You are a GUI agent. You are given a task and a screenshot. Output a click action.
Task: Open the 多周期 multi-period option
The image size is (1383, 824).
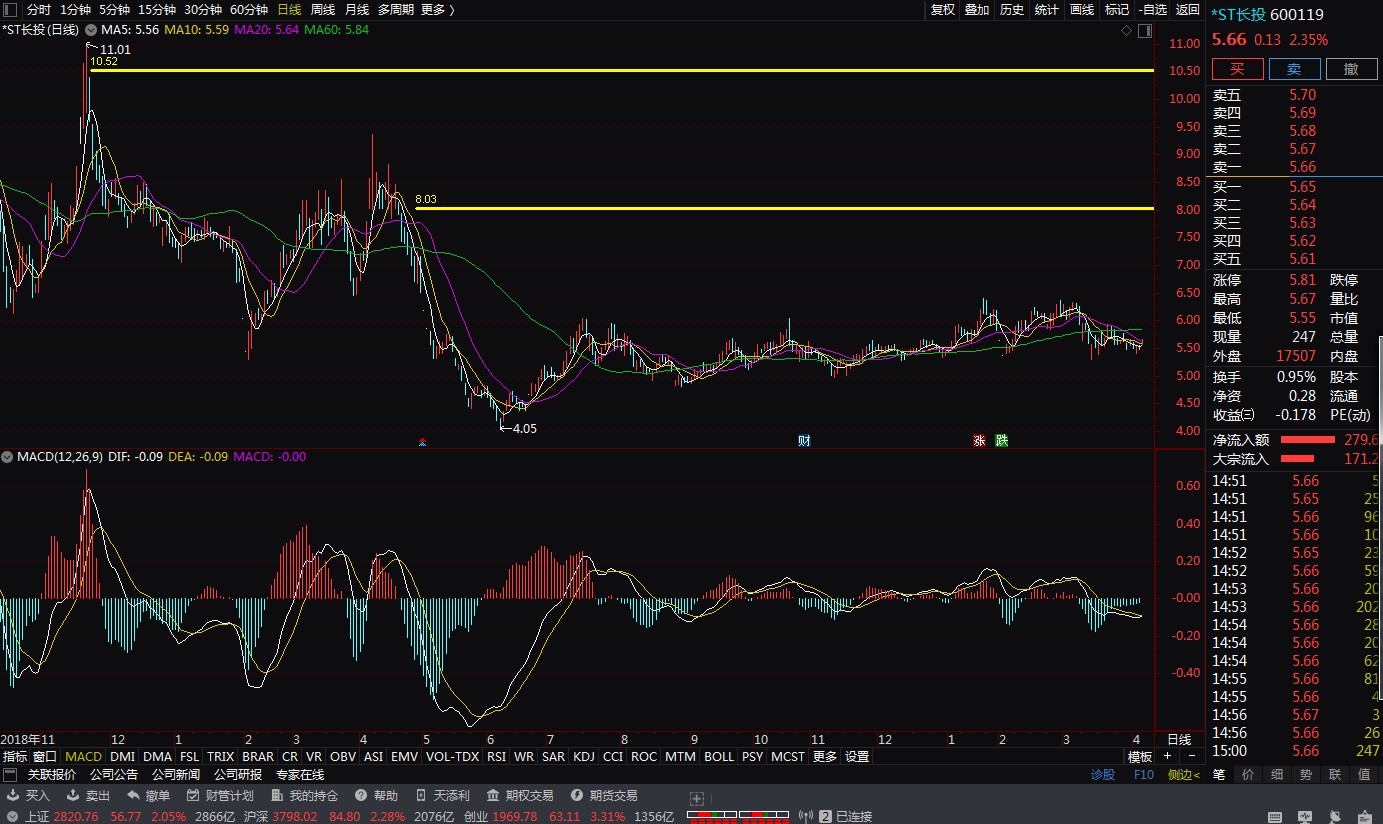coord(396,10)
